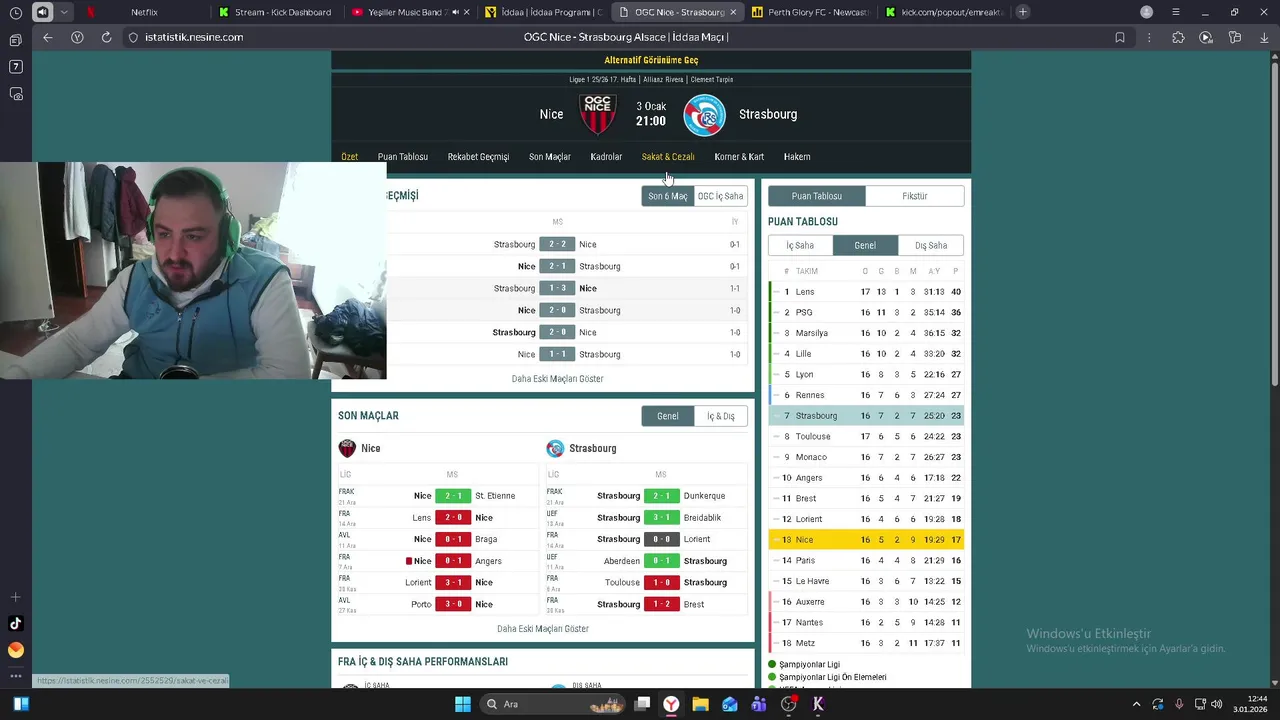Viewport: 1280px width, 720px height.
Task: Open Kadrolar menu item
Action: (x=606, y=157)
